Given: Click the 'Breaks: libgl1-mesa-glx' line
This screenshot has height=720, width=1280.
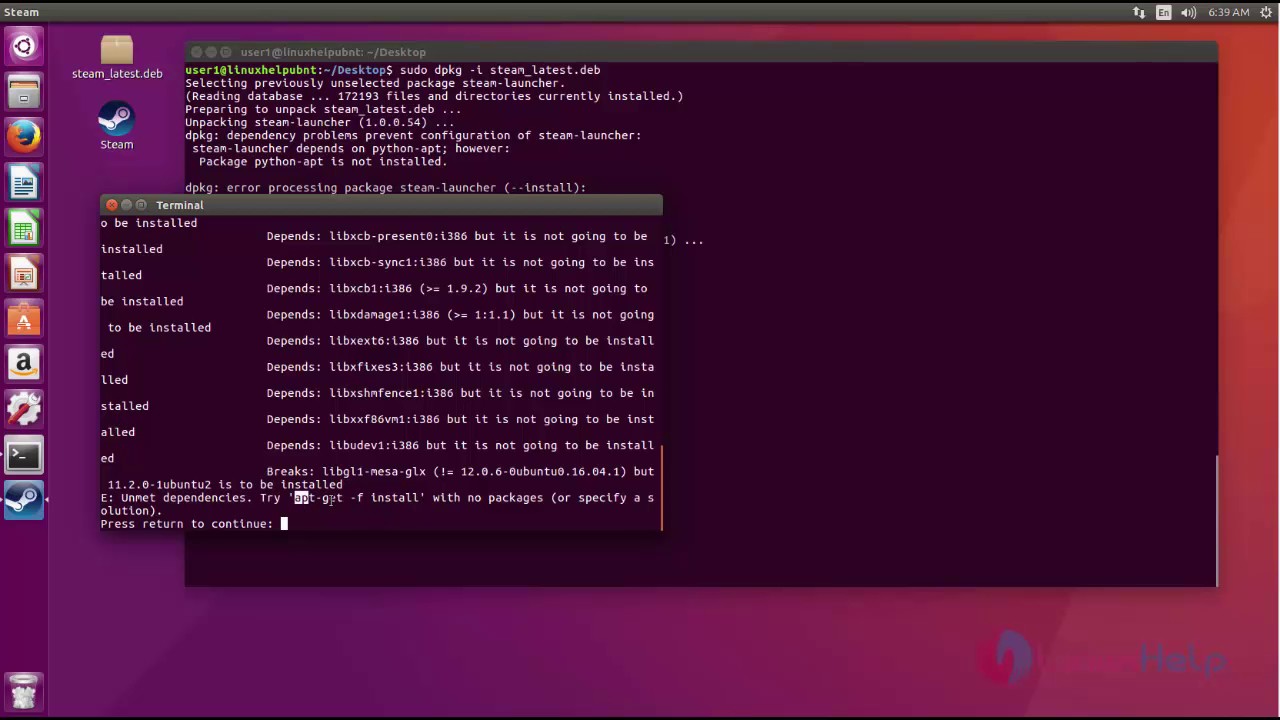Looking at the screenshot, I should click(460, 472).
